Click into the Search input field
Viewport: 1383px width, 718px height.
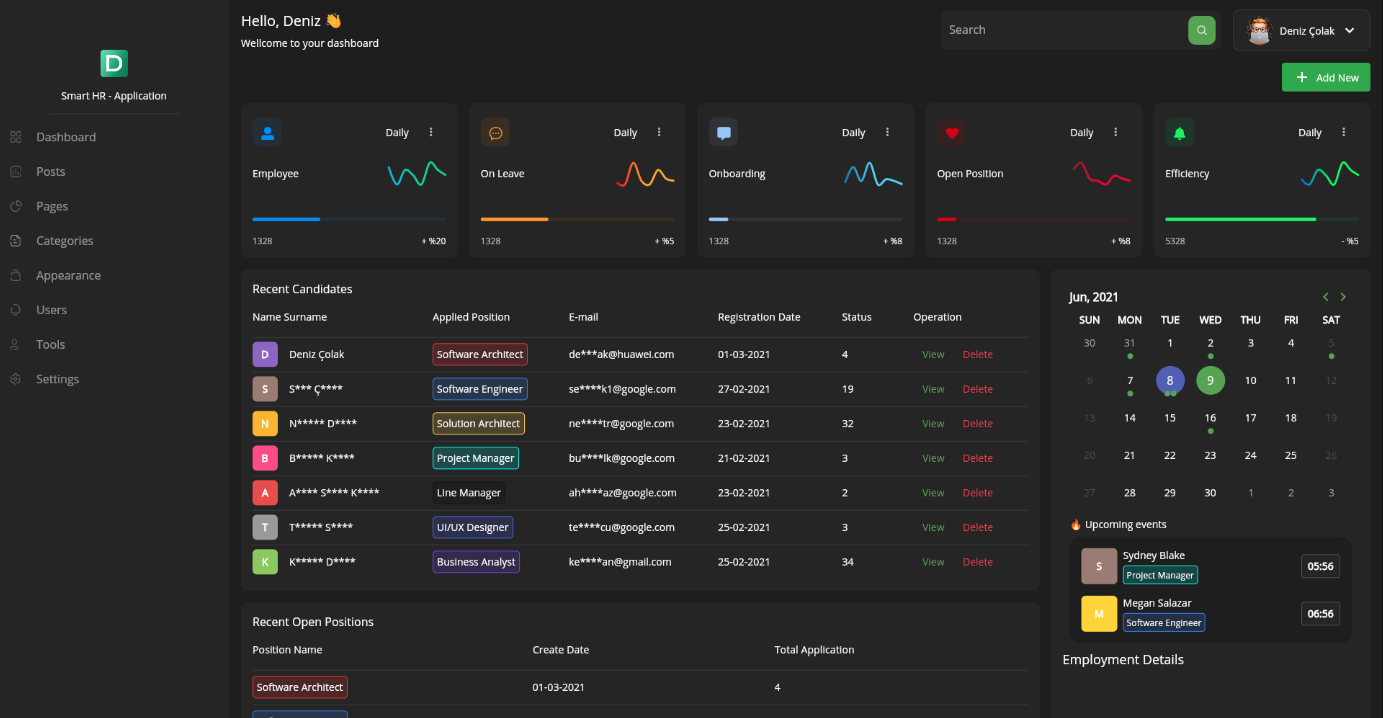(1060, 30)
